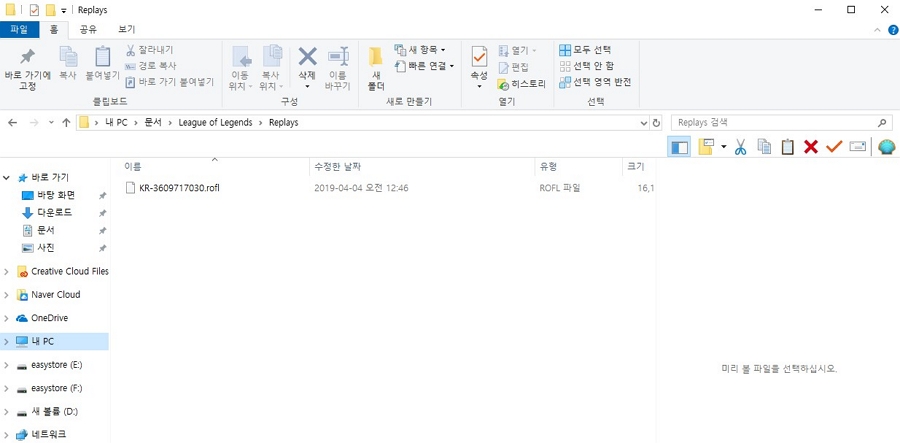Image resolution: width=900 pixels, height=443 pixels.
Task: Select 잘라내기 scissors in the ribbon
Action: click(x=149, y=50)
